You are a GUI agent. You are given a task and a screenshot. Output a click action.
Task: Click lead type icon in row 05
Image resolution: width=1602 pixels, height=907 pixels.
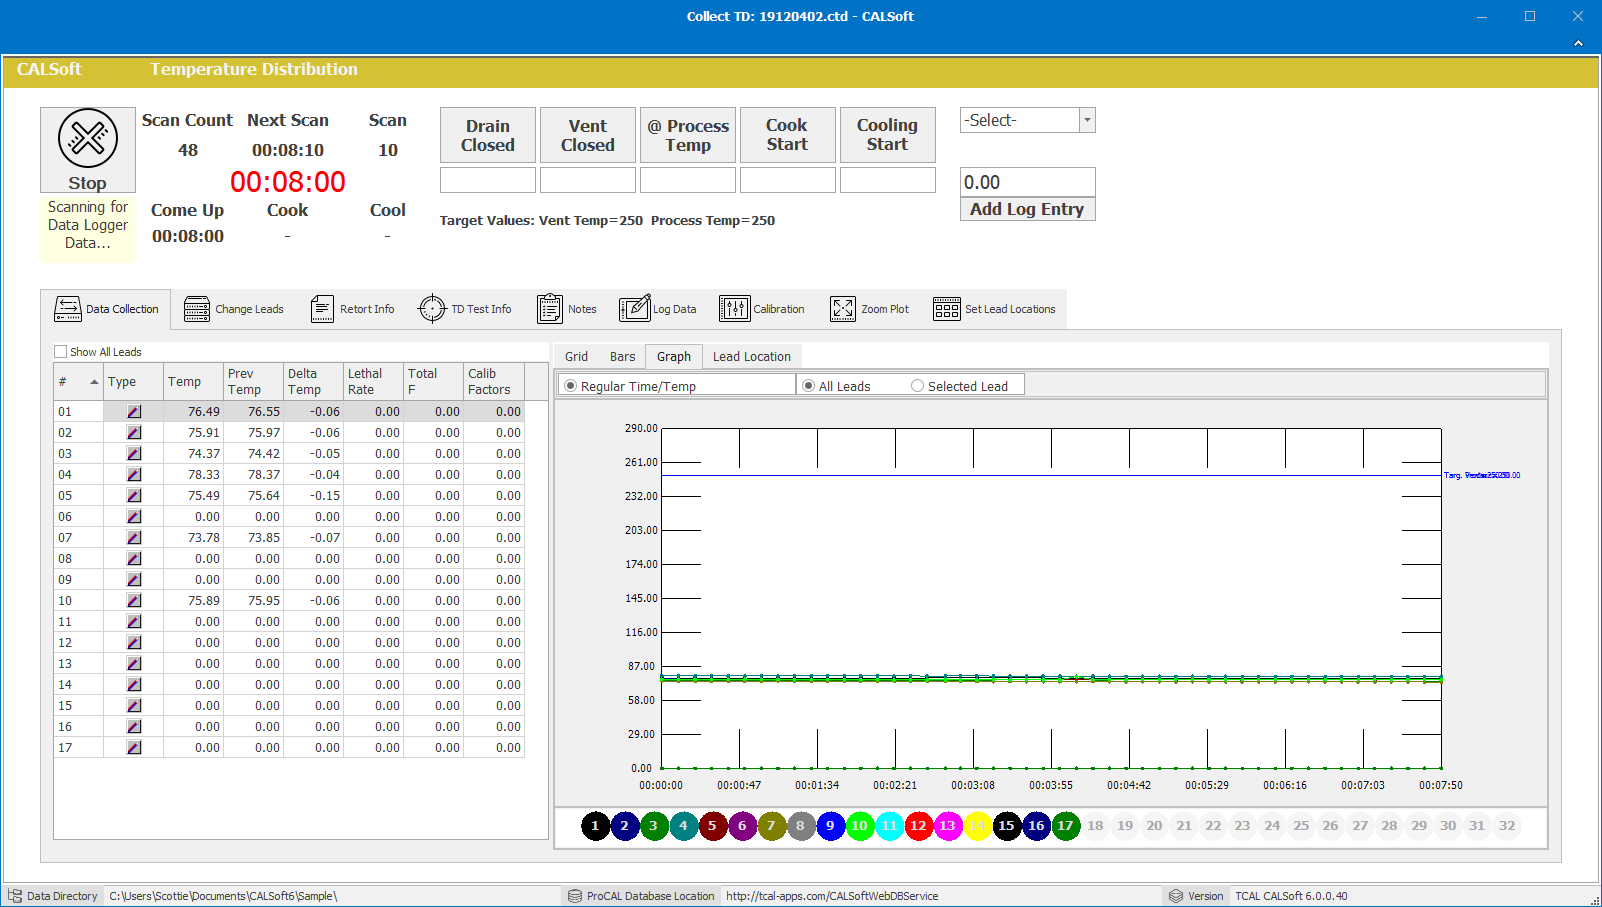point(134,496)
